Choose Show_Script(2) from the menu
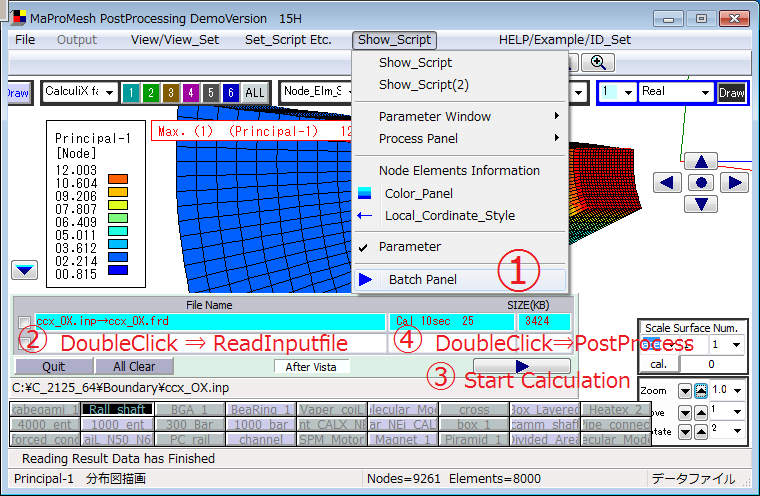Screen dimensions: 760x496 460,85
